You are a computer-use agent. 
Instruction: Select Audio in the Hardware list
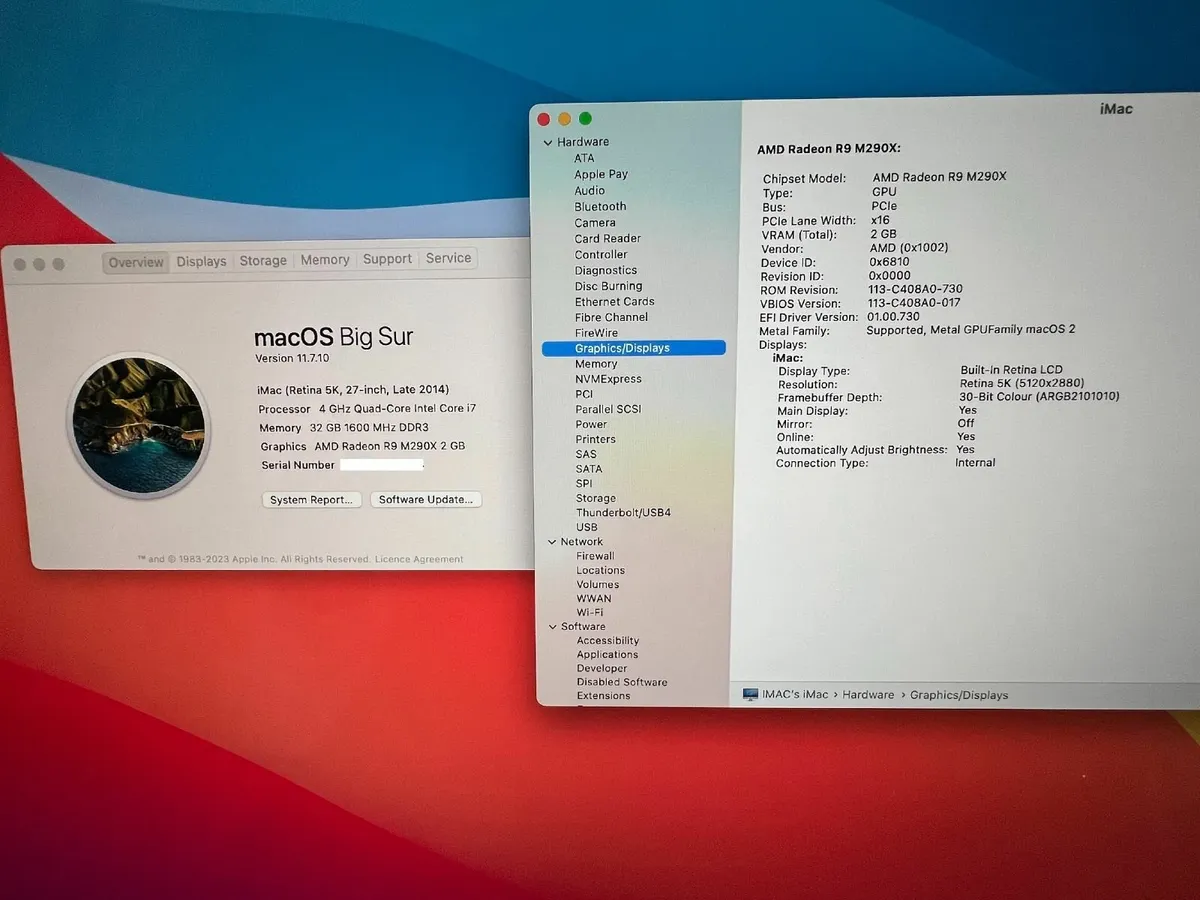tap(590, 190)
